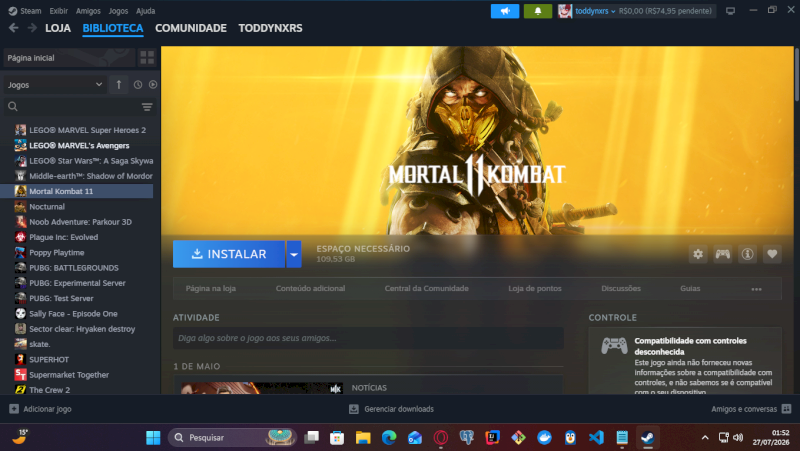800x451 pixels.
Task: Select SUPERHOT in game list
Action: tap(79, 360)
